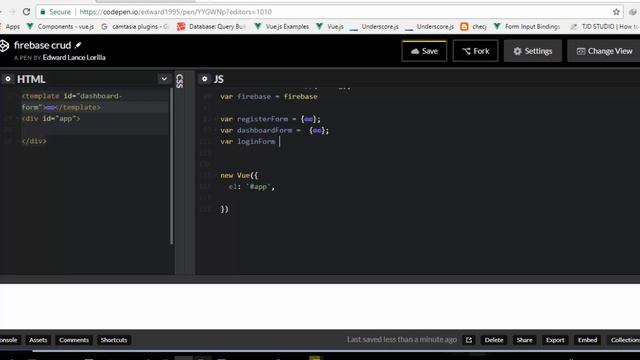Share this pen

coord(524,340)
